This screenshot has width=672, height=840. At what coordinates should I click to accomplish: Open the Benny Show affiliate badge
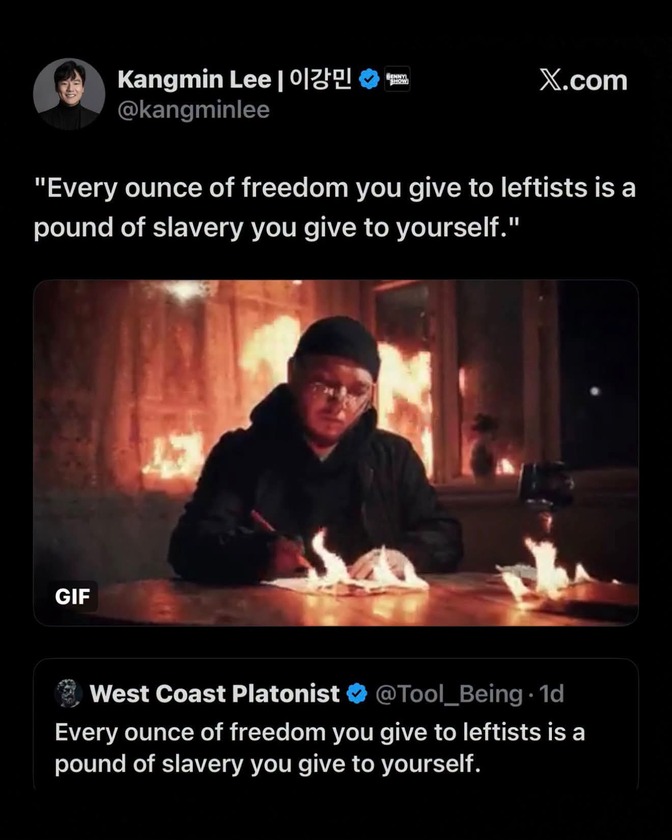click(398, 80)
